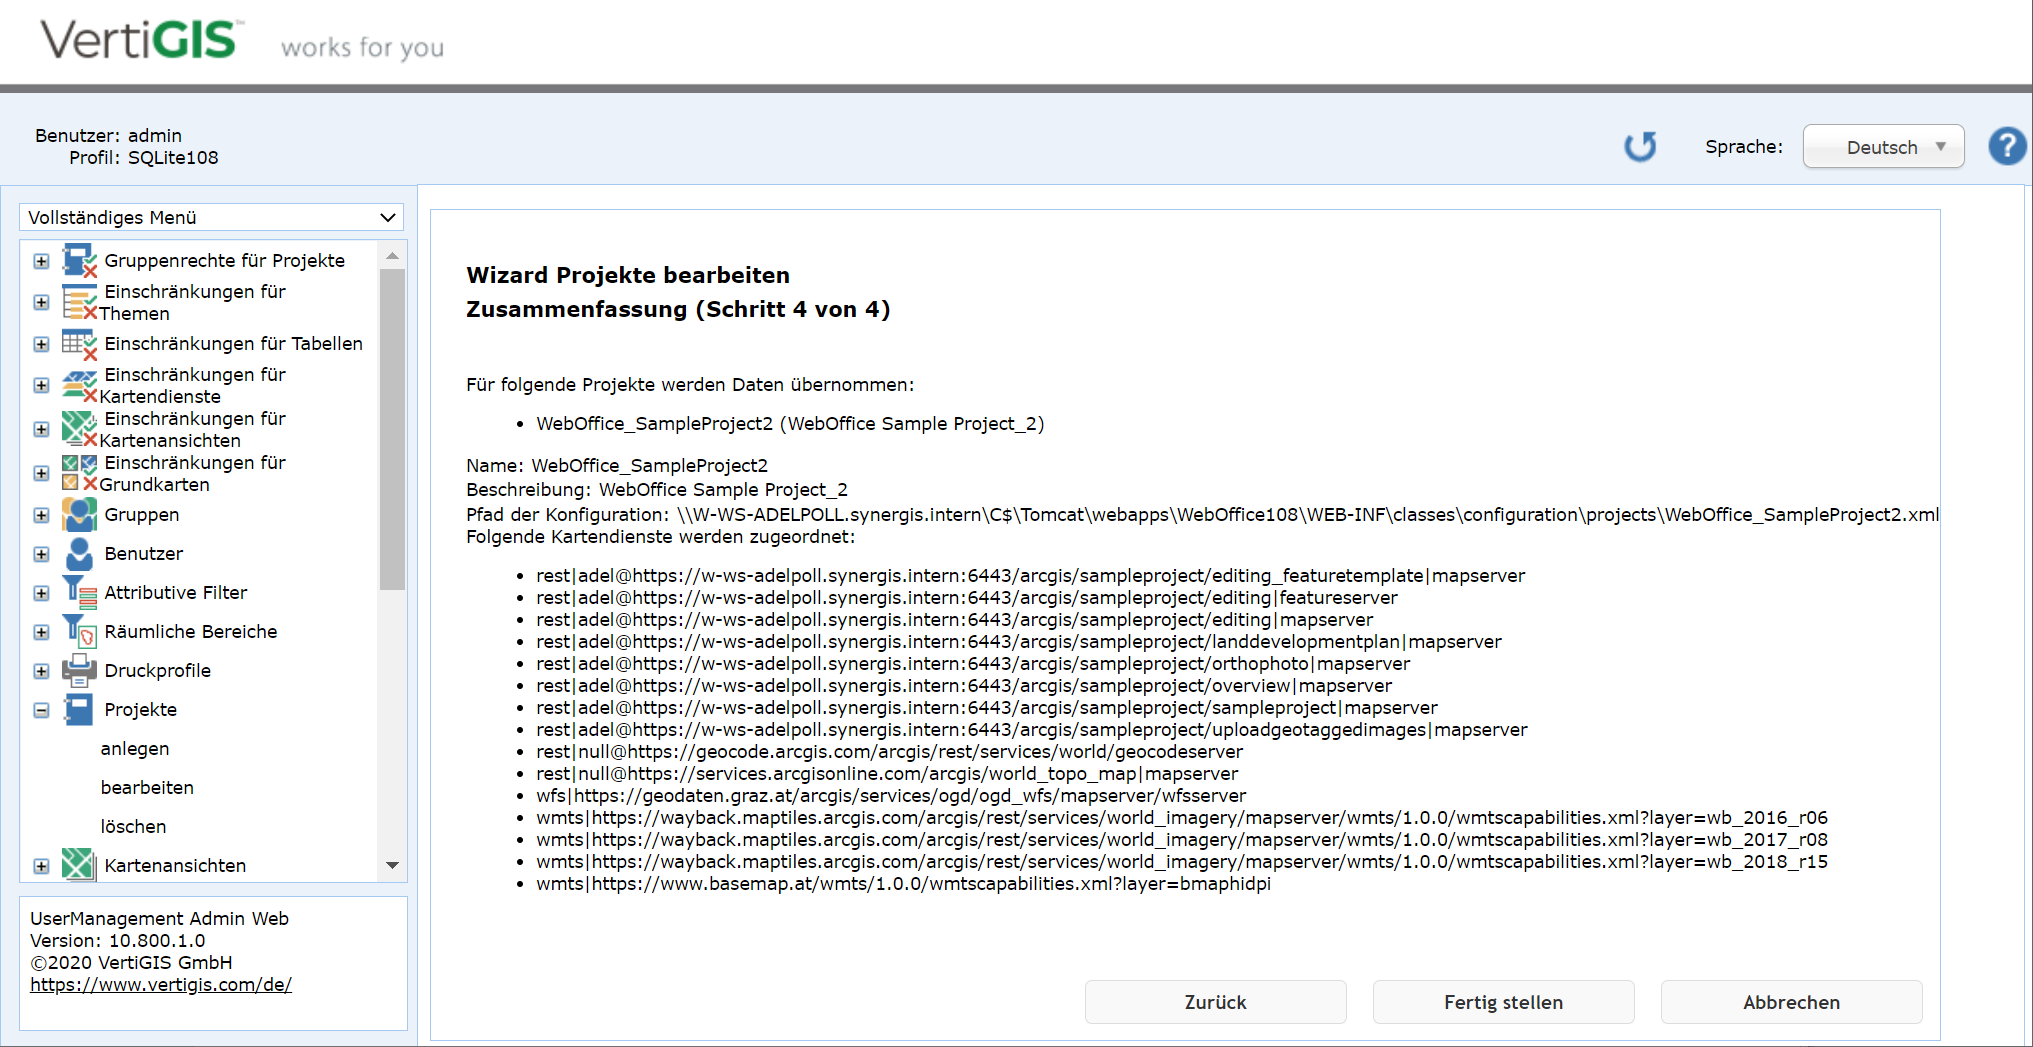Screen dimensions: 2033x1047
Task: Click the Druckprofile printer icon
Action: pyautogui.click(x=79, y=671)
